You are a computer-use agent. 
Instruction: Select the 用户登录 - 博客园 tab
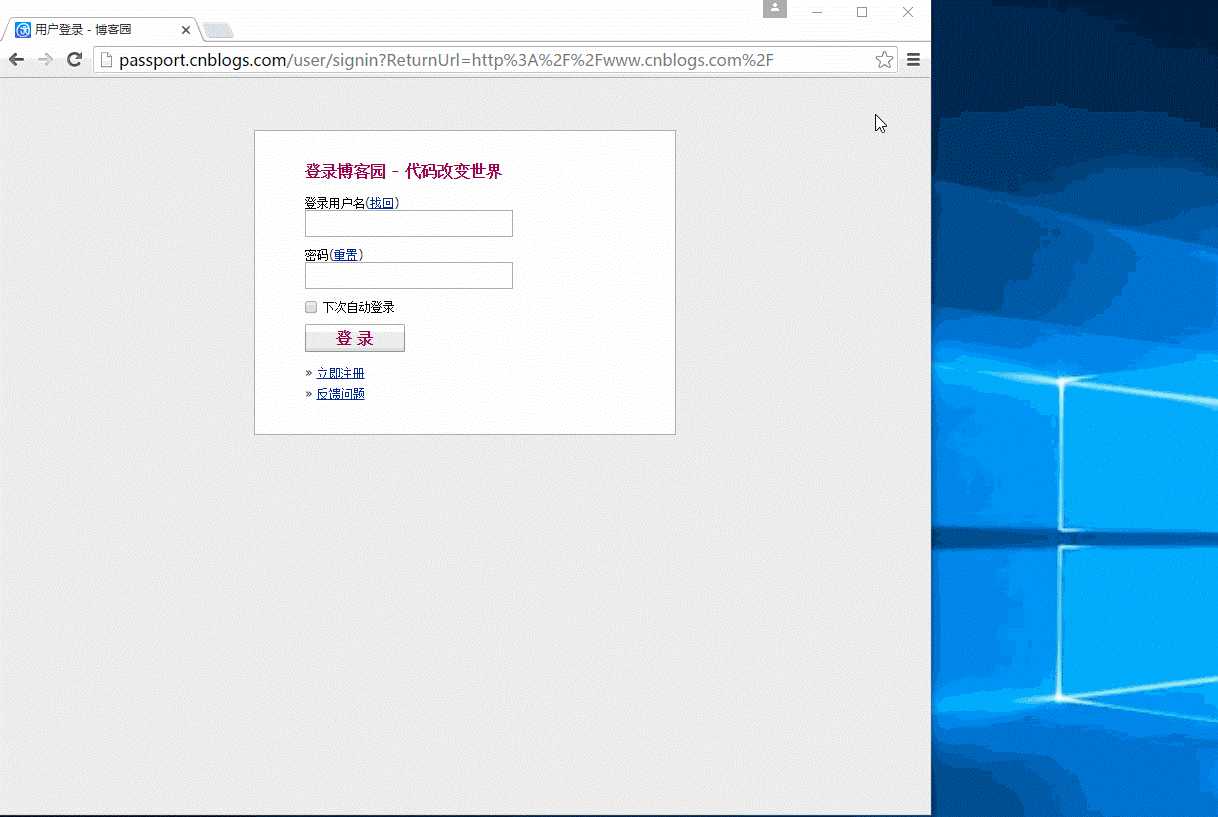click(x=100, y=30)
